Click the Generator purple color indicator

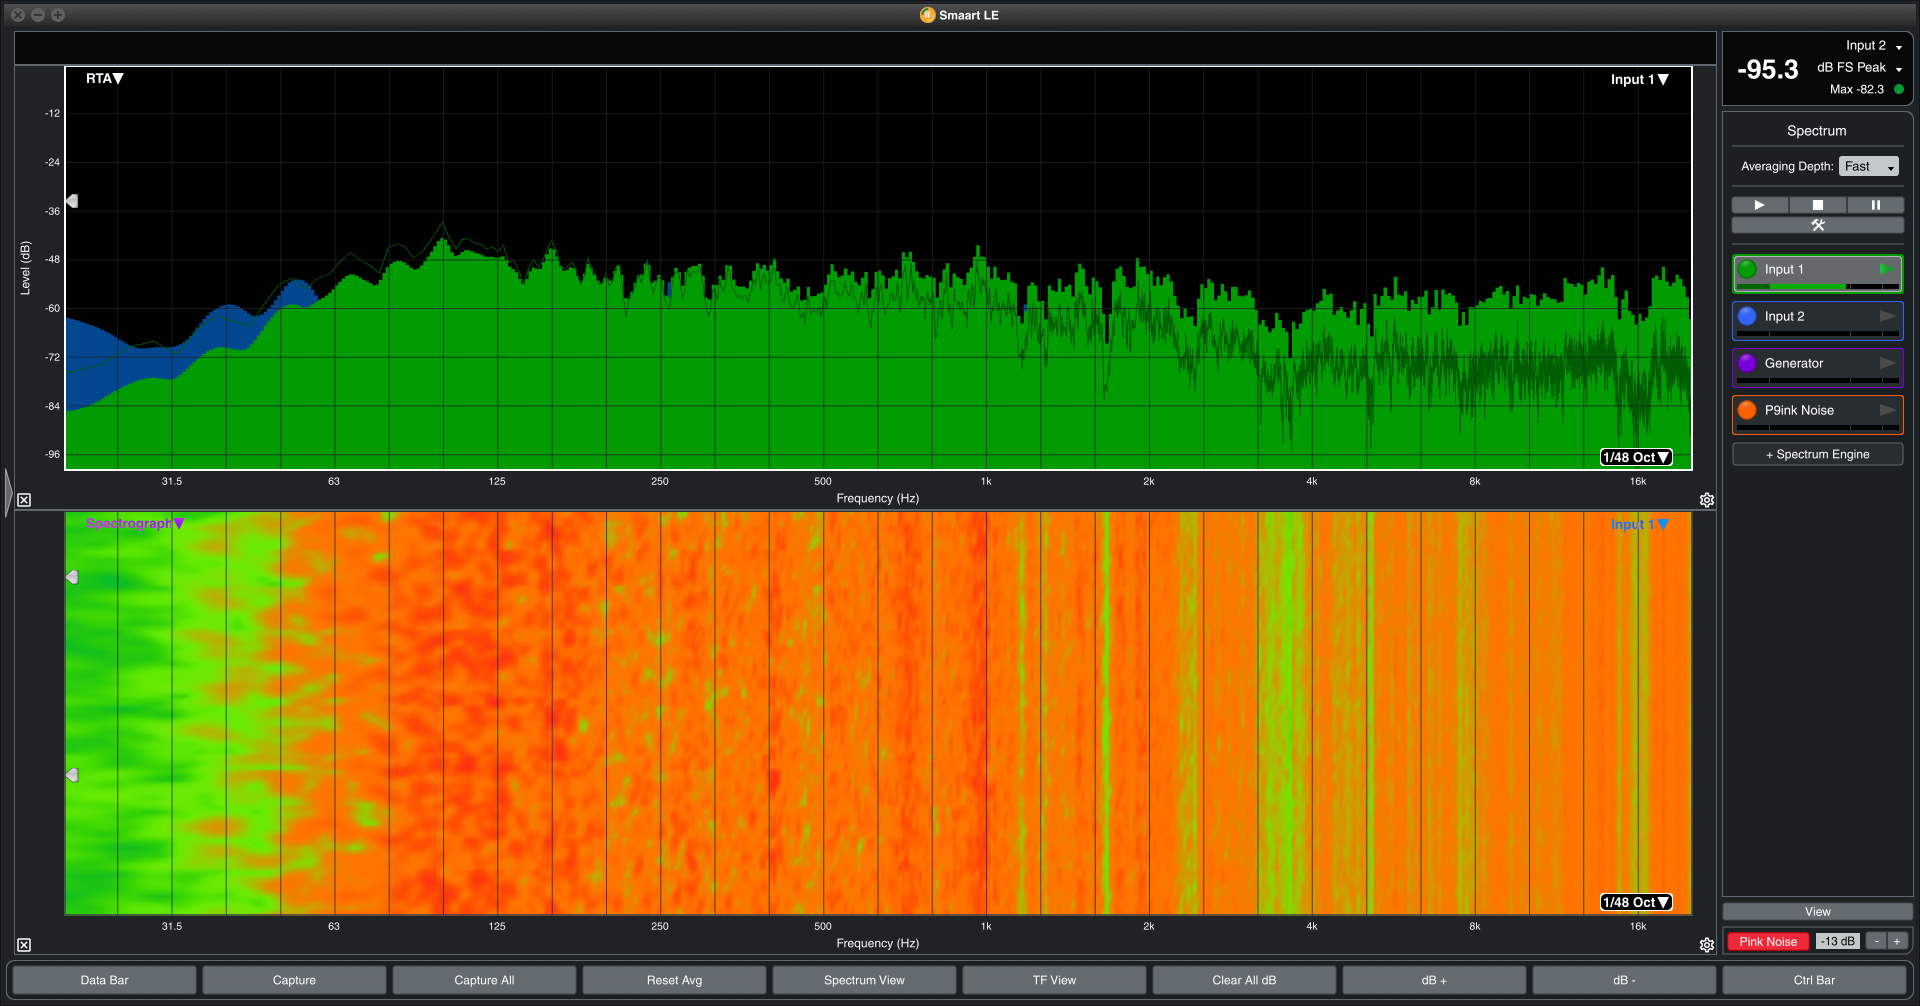(1747, 363)
